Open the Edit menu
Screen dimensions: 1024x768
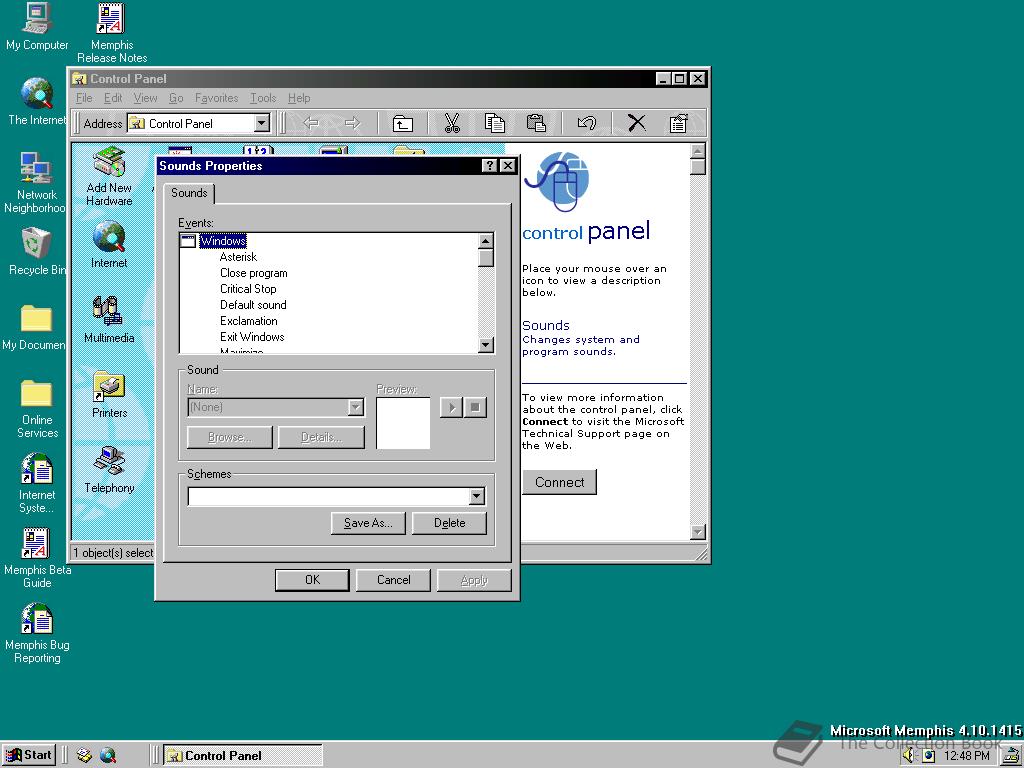(113, 98)
